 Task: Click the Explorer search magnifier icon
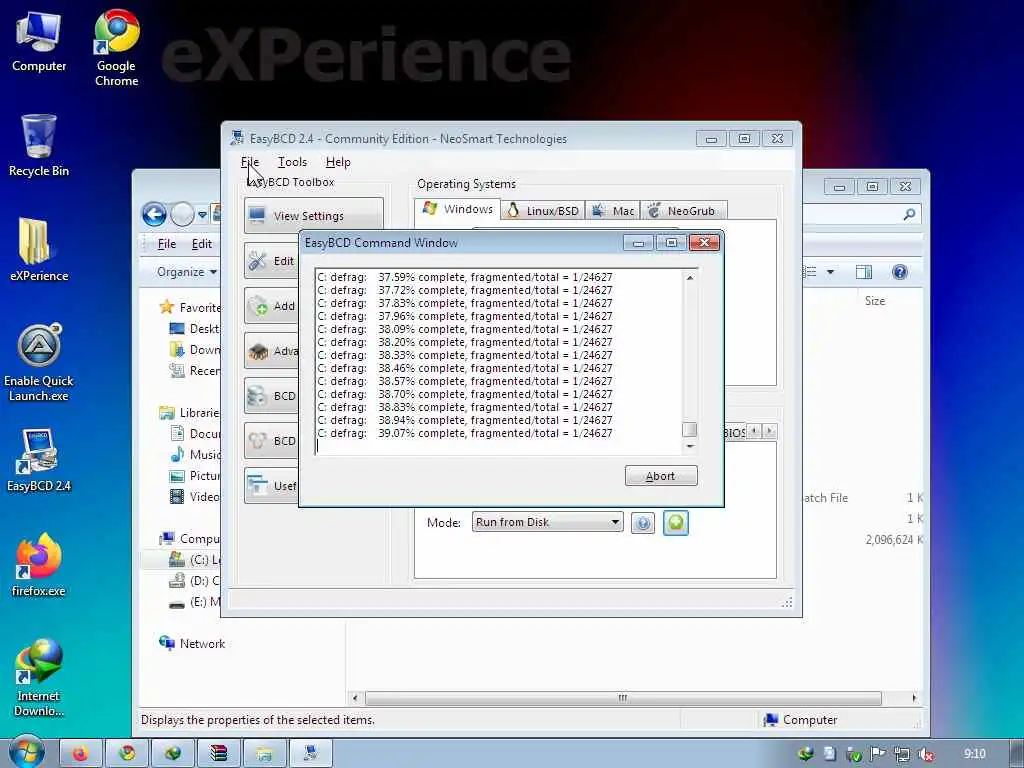click(x=909, y=214)
